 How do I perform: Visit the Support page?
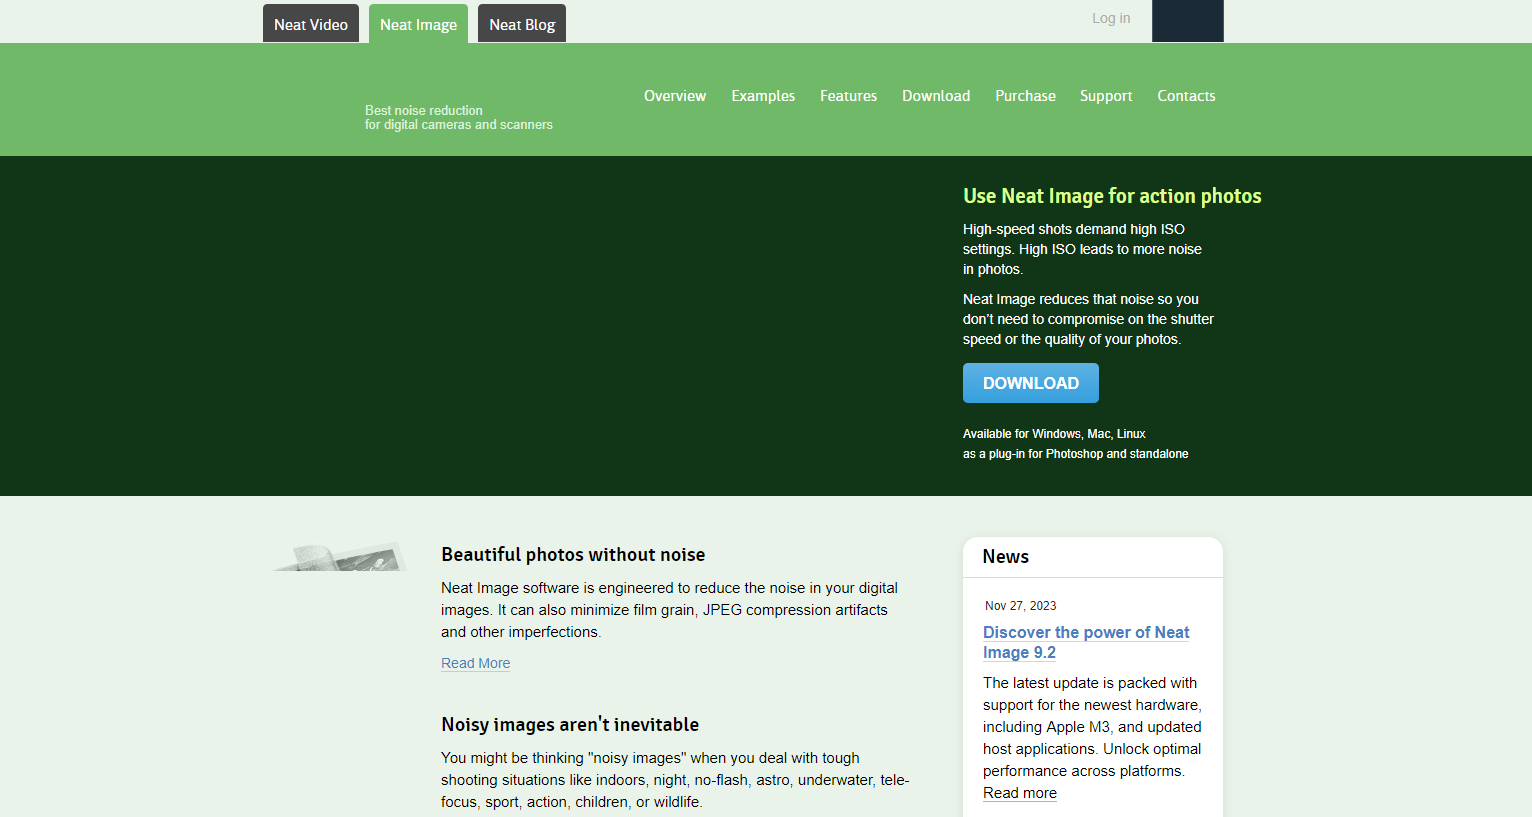click(1105, 96)
